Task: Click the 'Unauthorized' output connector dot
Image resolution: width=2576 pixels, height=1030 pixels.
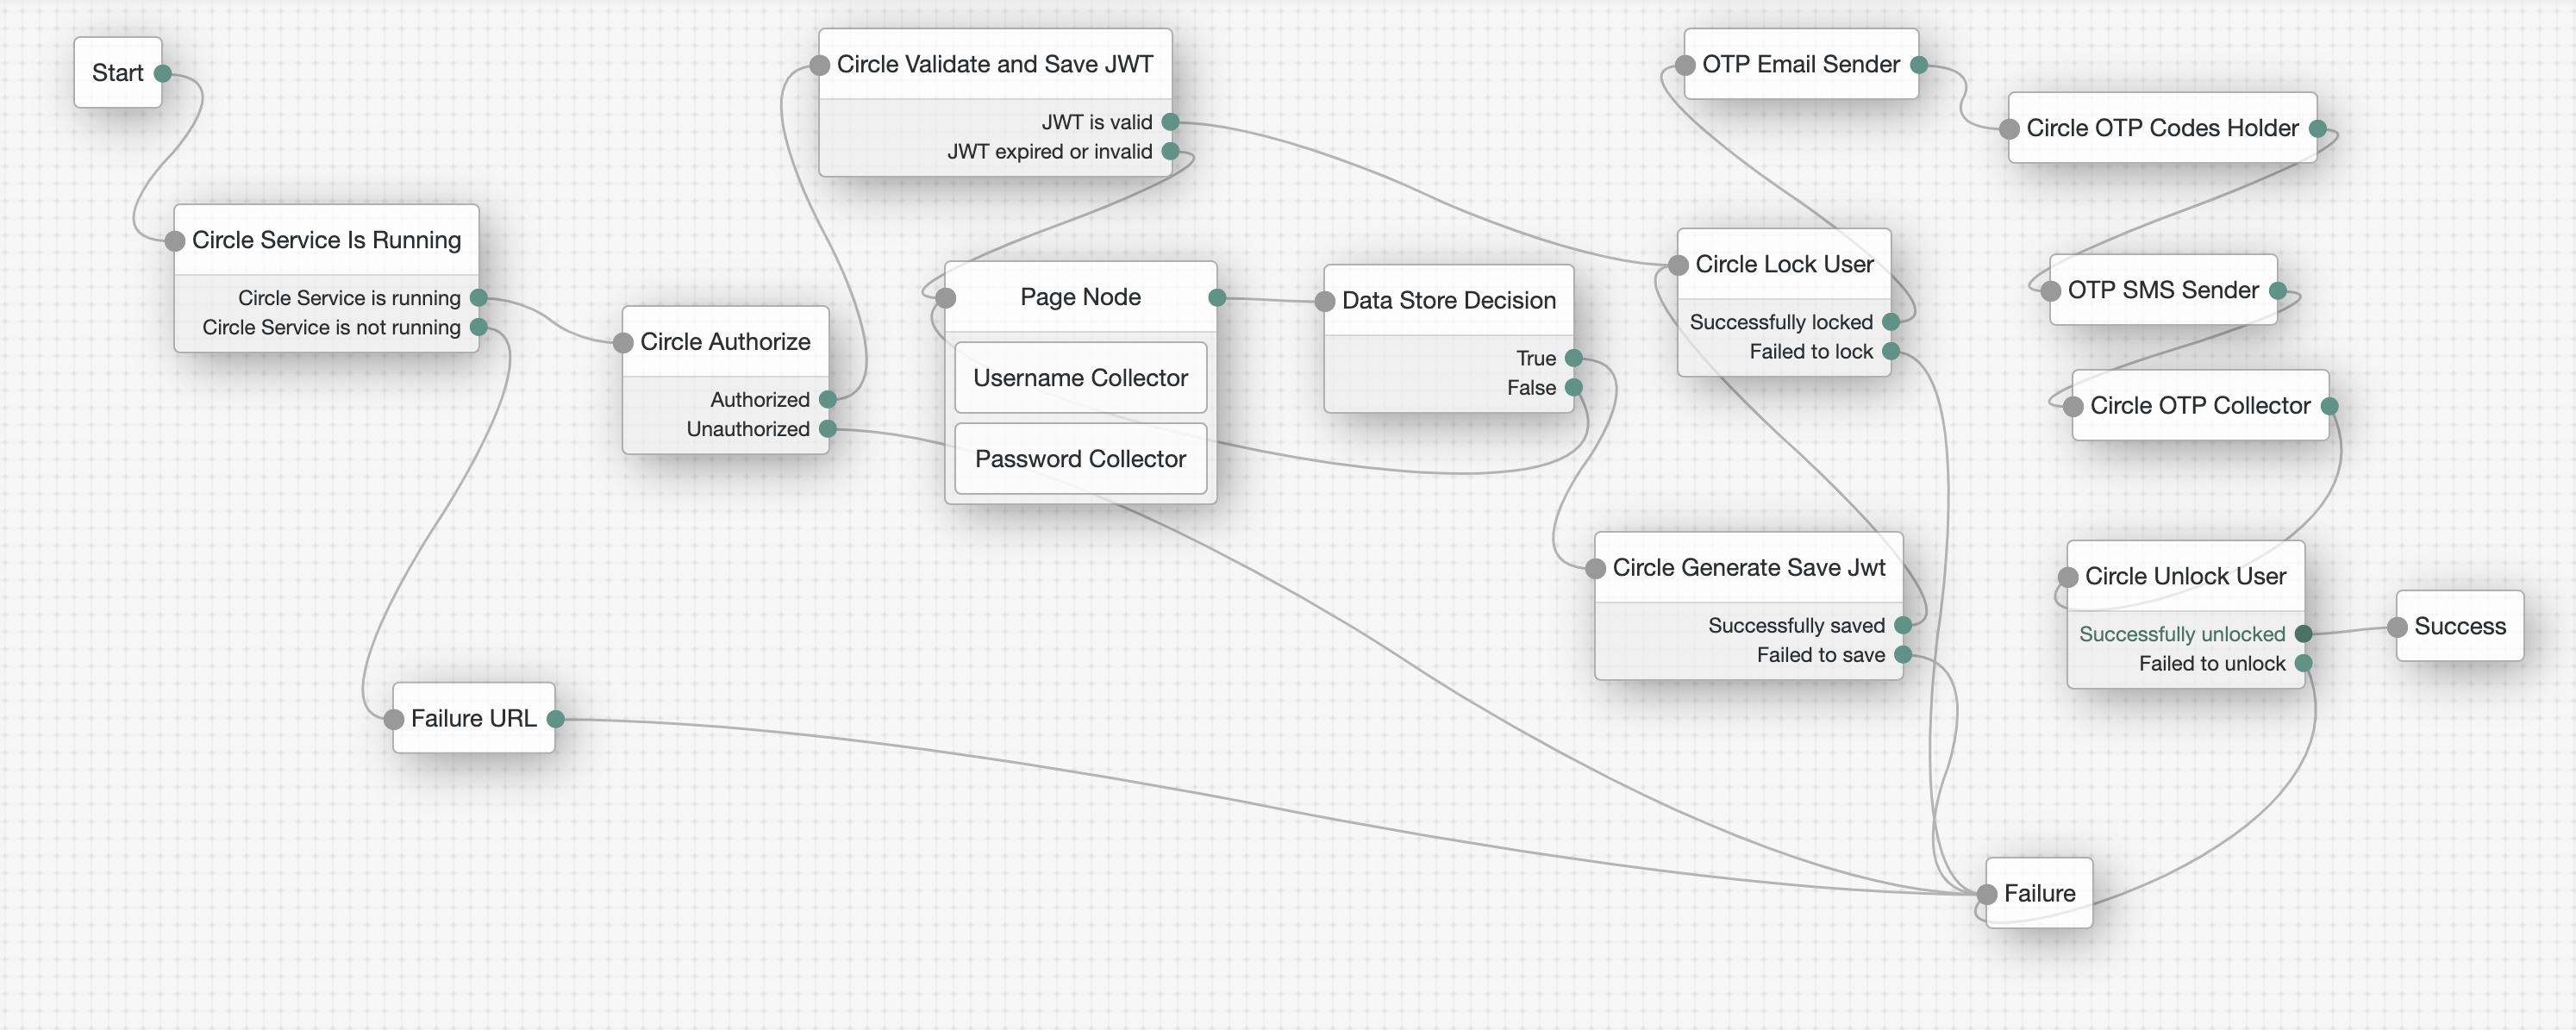Action: coord(827,429)
